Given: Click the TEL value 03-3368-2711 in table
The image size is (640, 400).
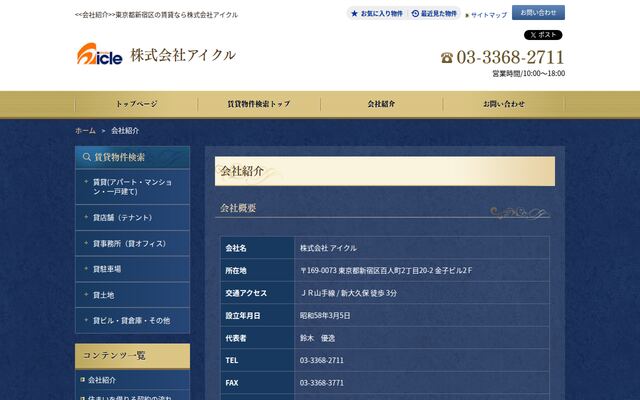Looking at the screenshot, I should pos(422,360).
